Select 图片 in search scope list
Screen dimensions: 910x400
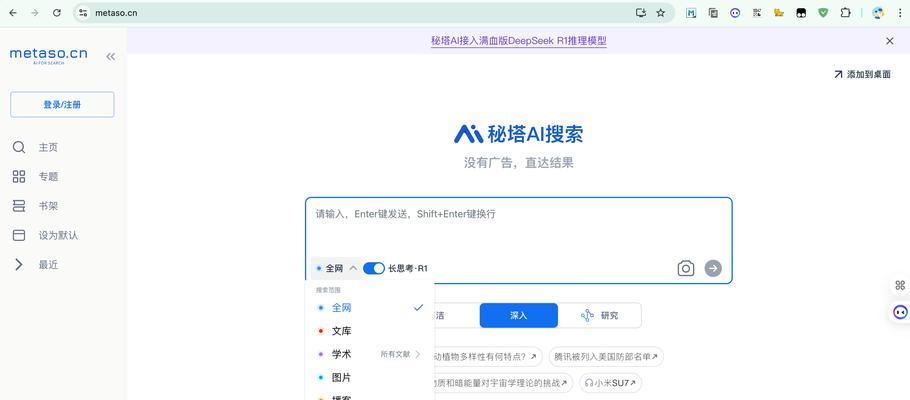coord(370,377)
